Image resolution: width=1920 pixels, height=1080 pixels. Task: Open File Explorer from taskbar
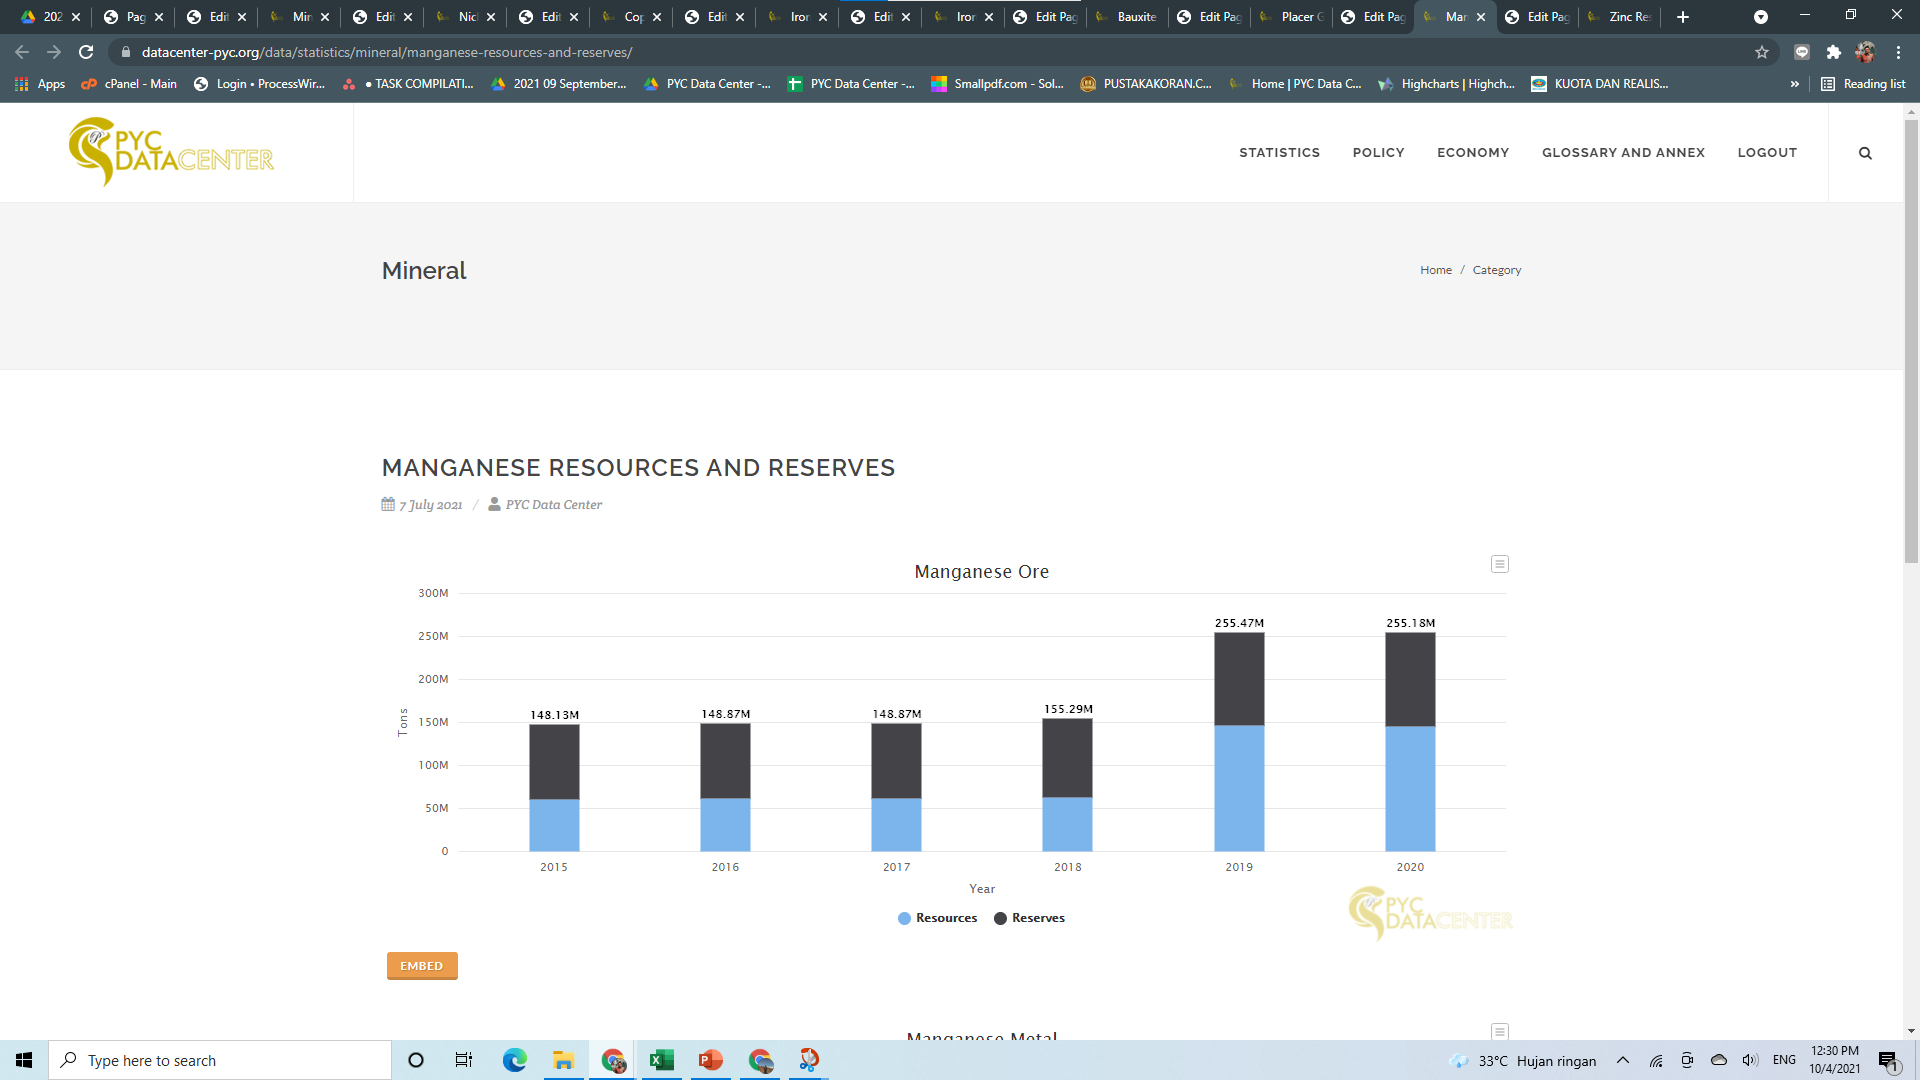tap(563, 1060)
